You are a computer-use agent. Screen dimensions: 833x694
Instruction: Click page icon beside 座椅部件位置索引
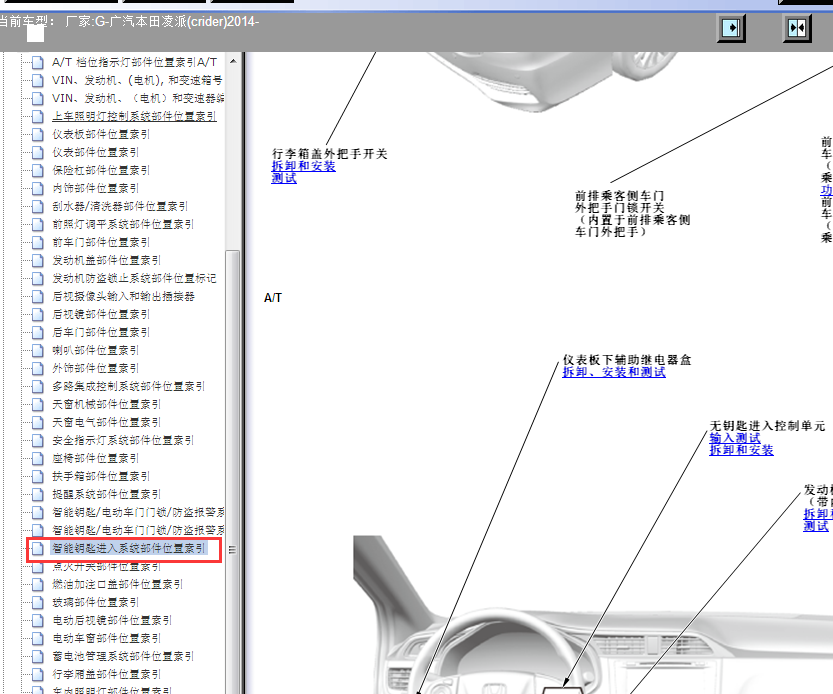click(37, 458)
